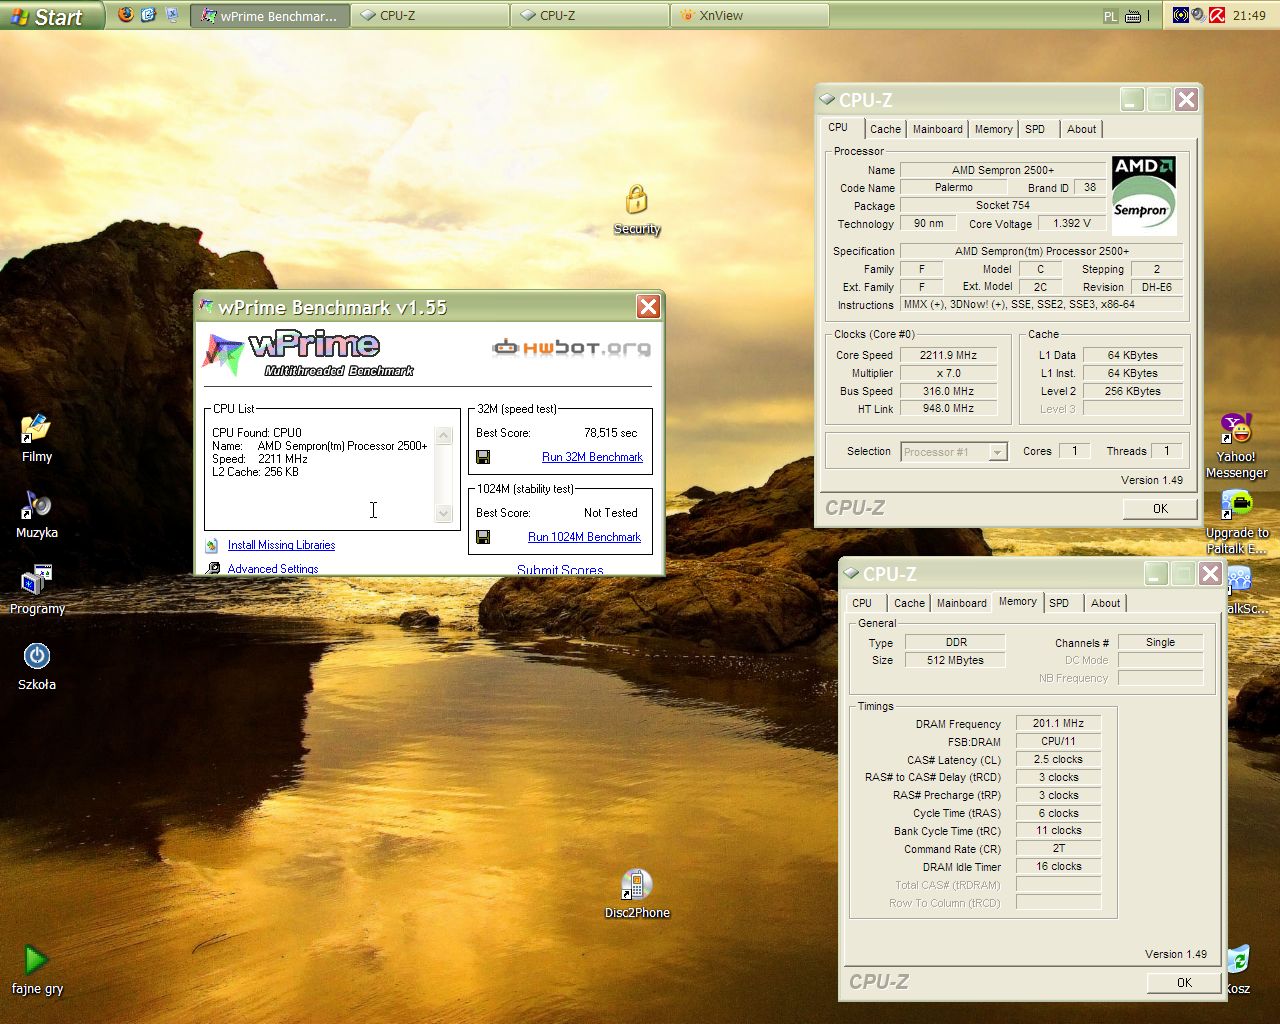Viewport: 1280px width, 1024px height.
Task: Open the red Avira umbrella tray icon
Action: tap(1217, 15)
